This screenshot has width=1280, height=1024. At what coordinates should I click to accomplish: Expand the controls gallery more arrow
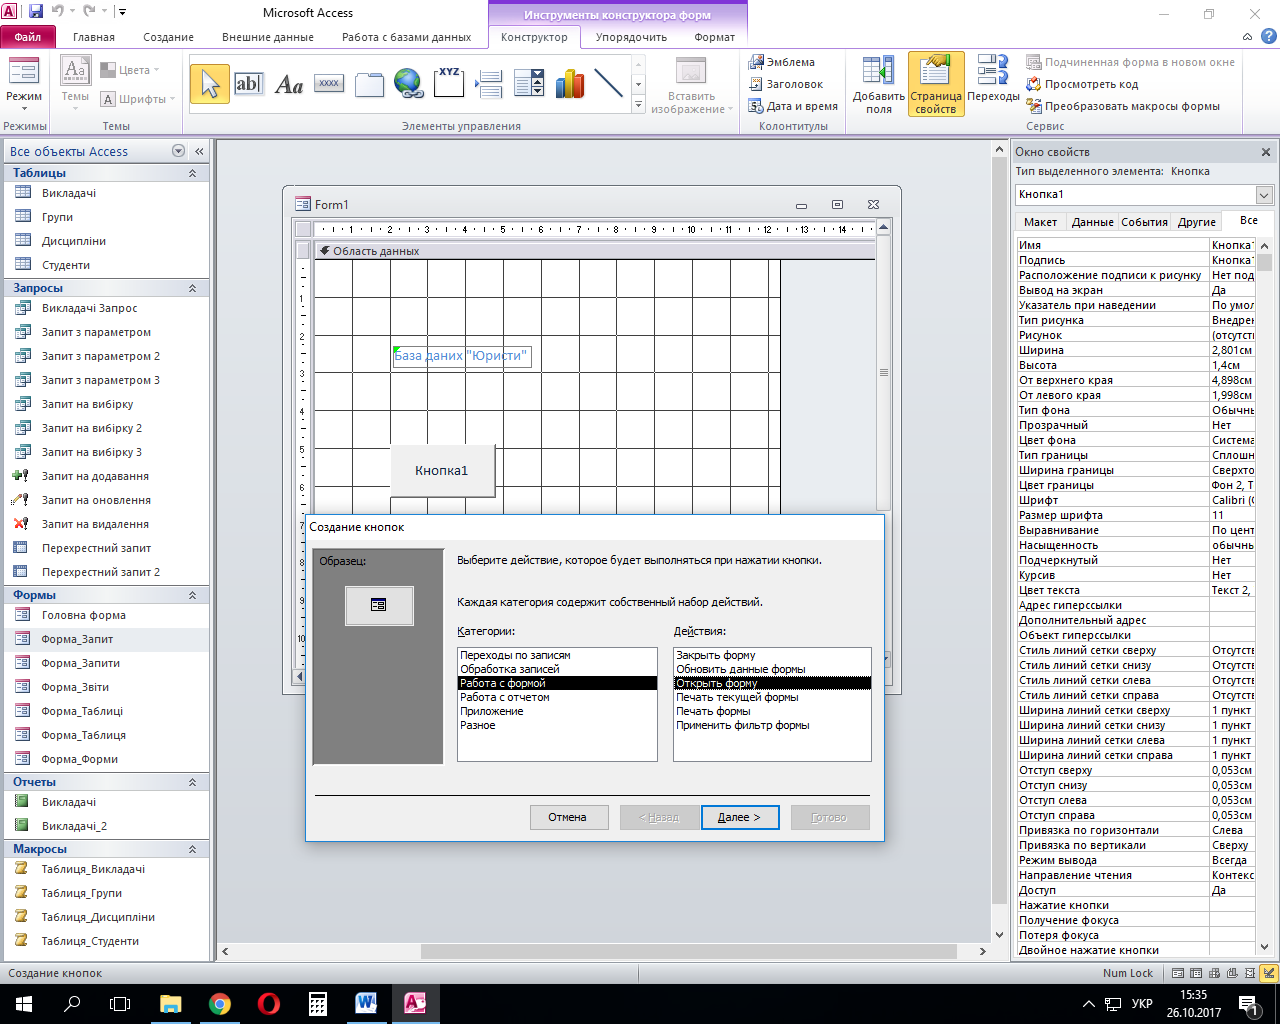coord(638,106)
